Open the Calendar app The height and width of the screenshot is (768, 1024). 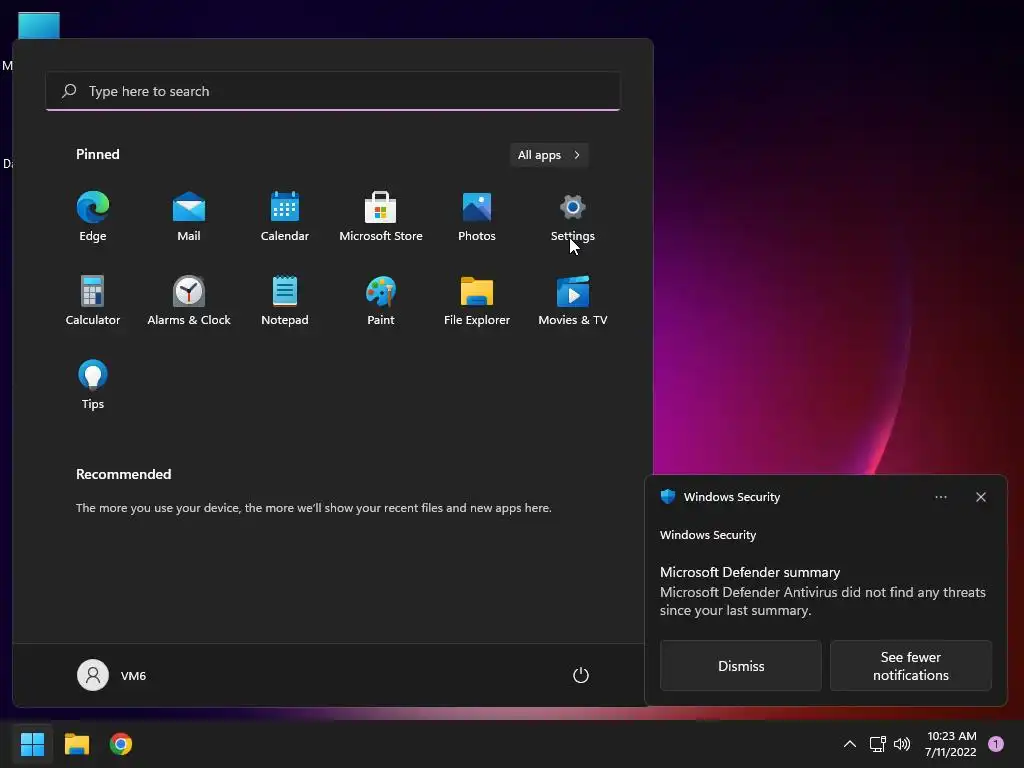pyautogui.click(x=285, y=217)
